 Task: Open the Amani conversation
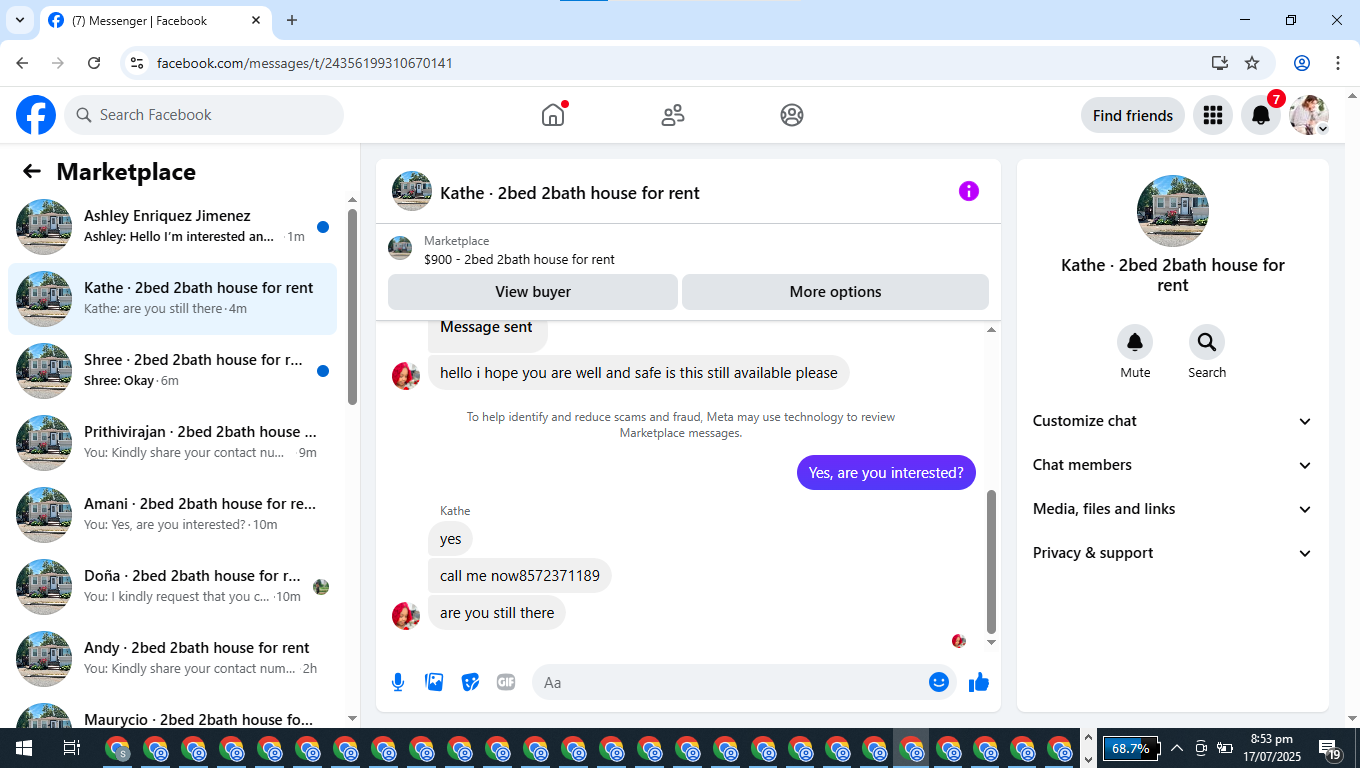pyautogui.click(x=172, y=515)
